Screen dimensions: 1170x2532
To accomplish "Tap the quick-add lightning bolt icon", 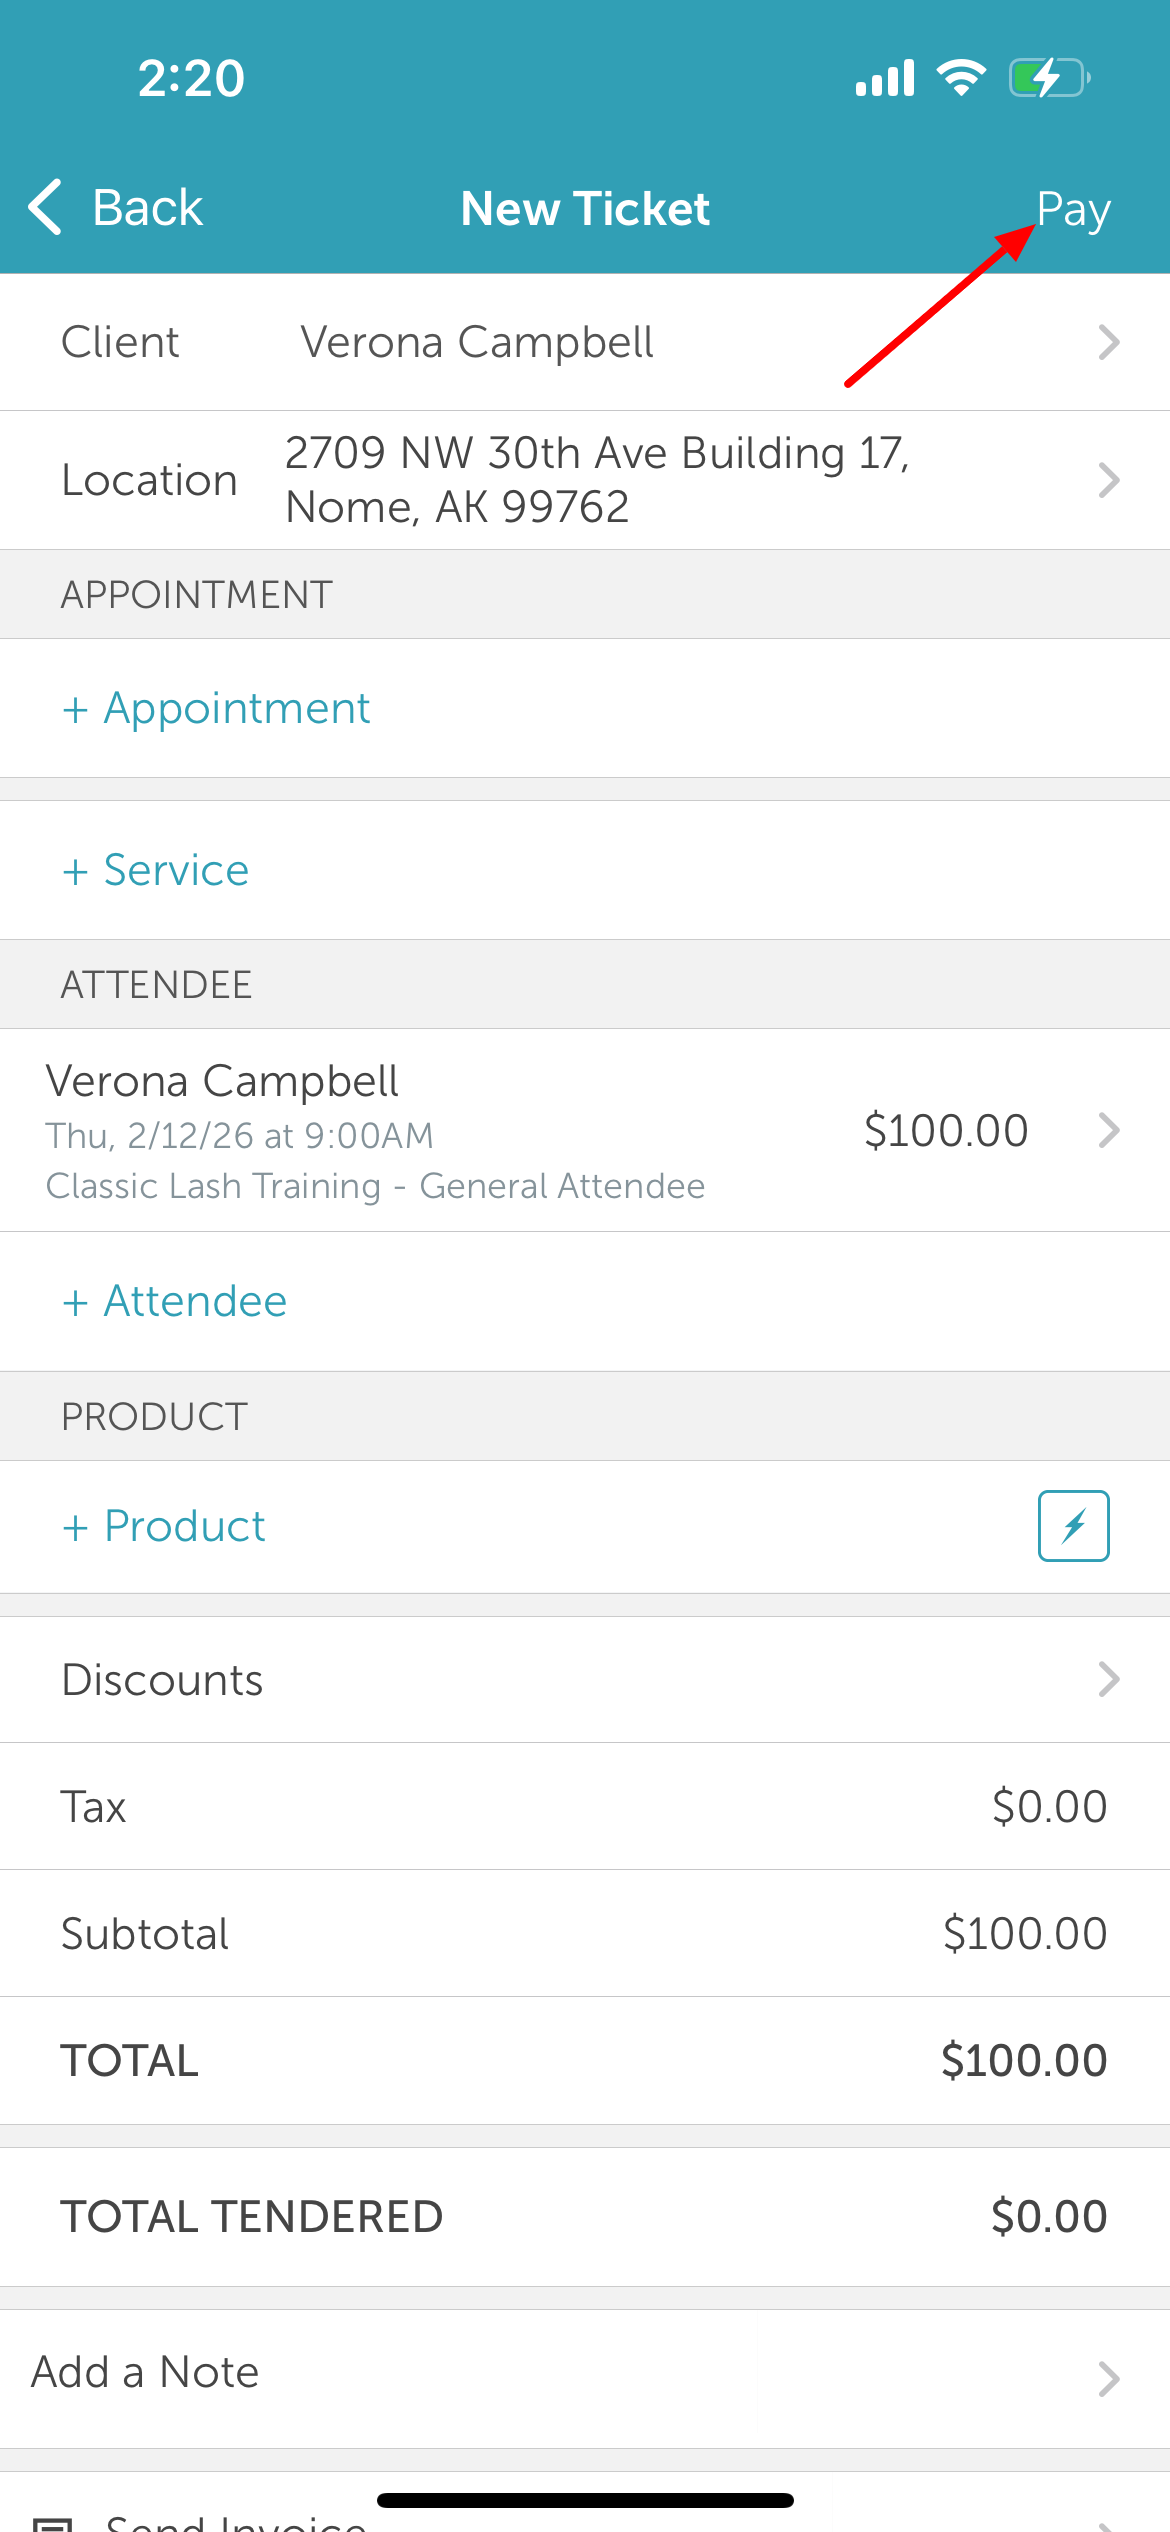I will [1073, 1526].
